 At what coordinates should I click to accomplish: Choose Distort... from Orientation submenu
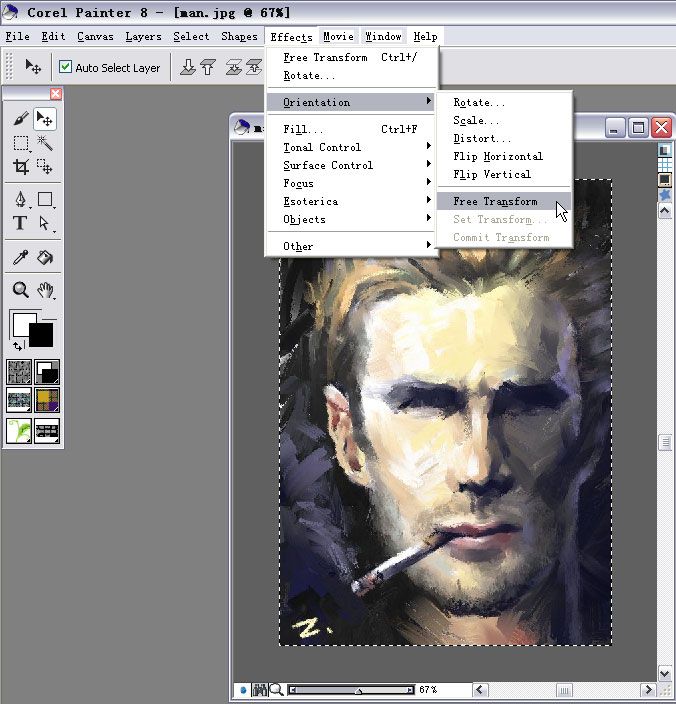(504, 138)
